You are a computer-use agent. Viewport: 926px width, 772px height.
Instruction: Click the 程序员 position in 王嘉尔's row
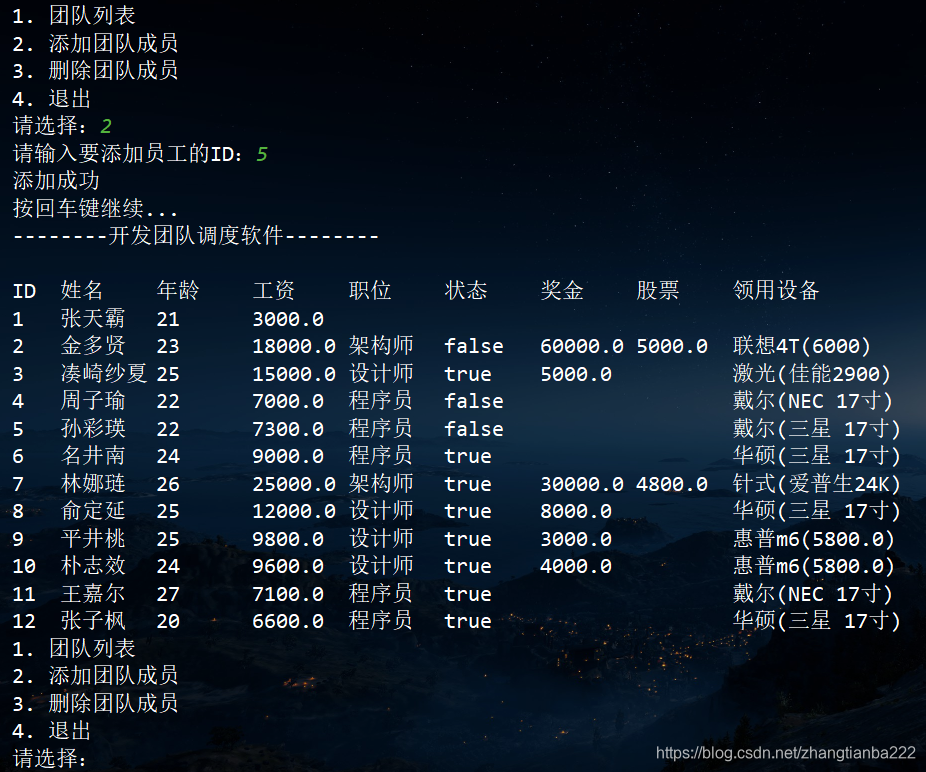(x=381, y=594)
